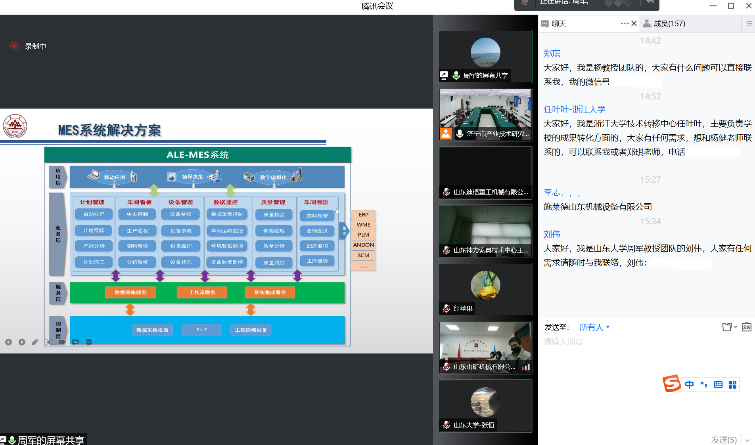Click the chat history save icon
The image size is (755, 445).
pos(746,326)
